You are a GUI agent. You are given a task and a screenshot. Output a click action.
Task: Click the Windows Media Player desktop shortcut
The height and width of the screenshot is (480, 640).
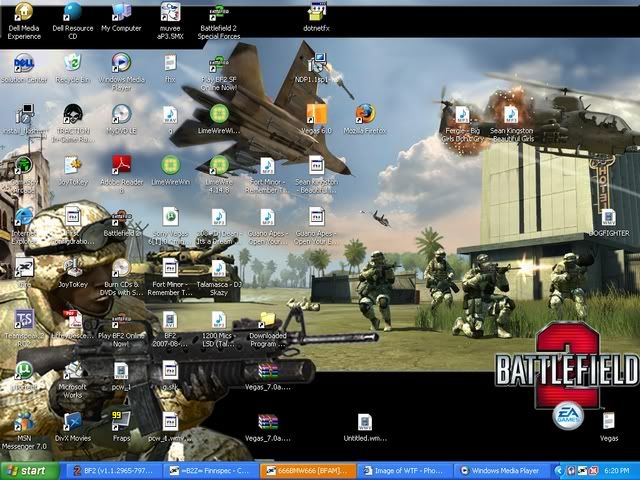click(122, 72)
